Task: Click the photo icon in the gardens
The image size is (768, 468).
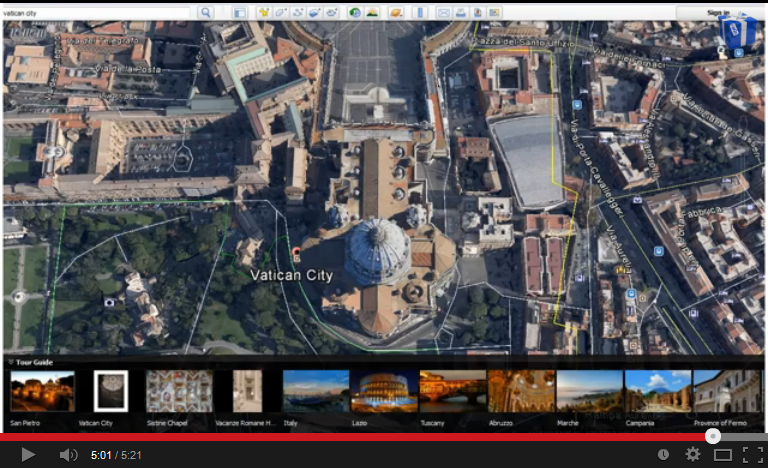Action: [x=109, y=303]
